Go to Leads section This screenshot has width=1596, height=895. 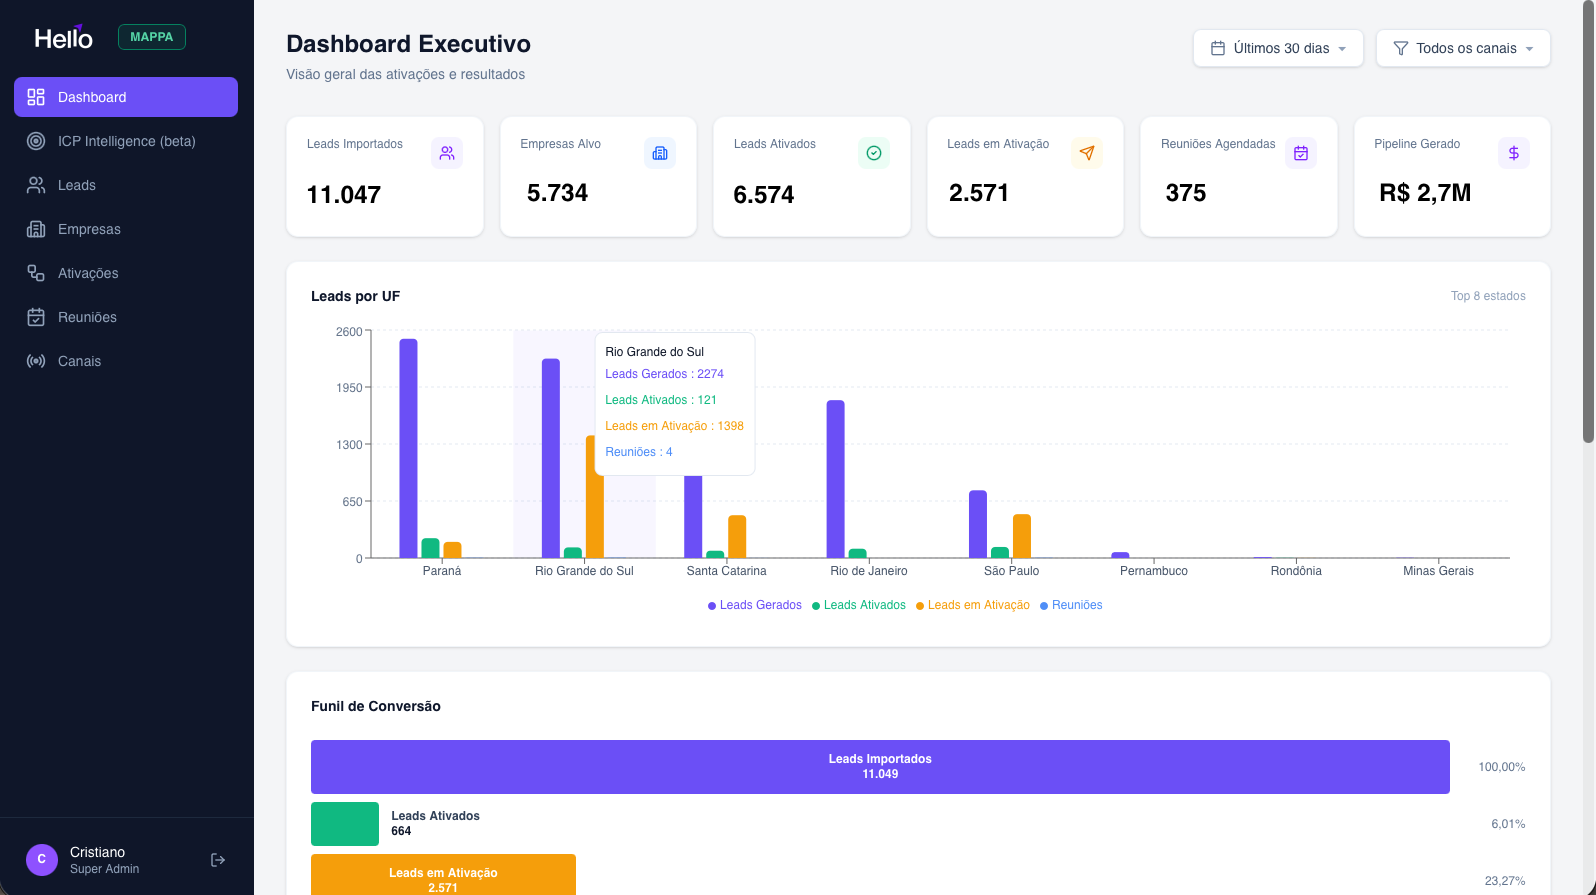tap(126, 185)
